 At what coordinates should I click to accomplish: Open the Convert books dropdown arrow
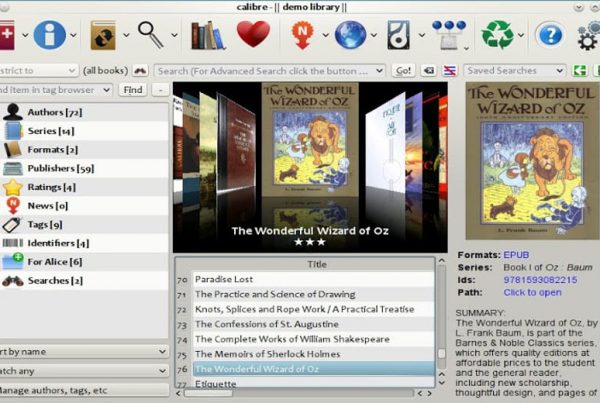[126, 35]
